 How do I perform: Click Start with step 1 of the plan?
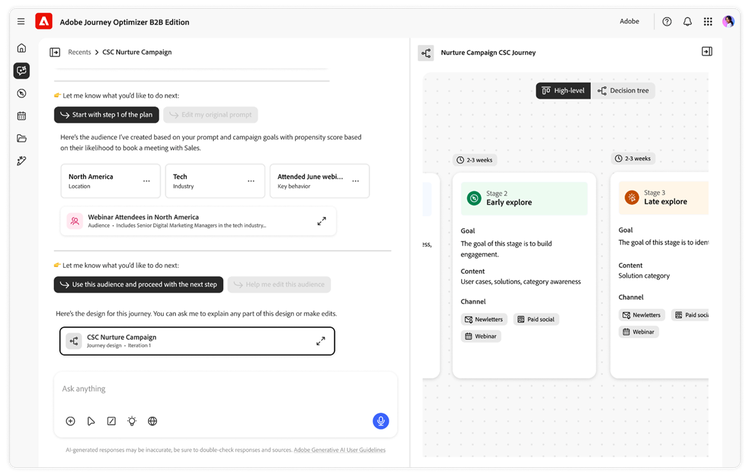tap(106, 115)
